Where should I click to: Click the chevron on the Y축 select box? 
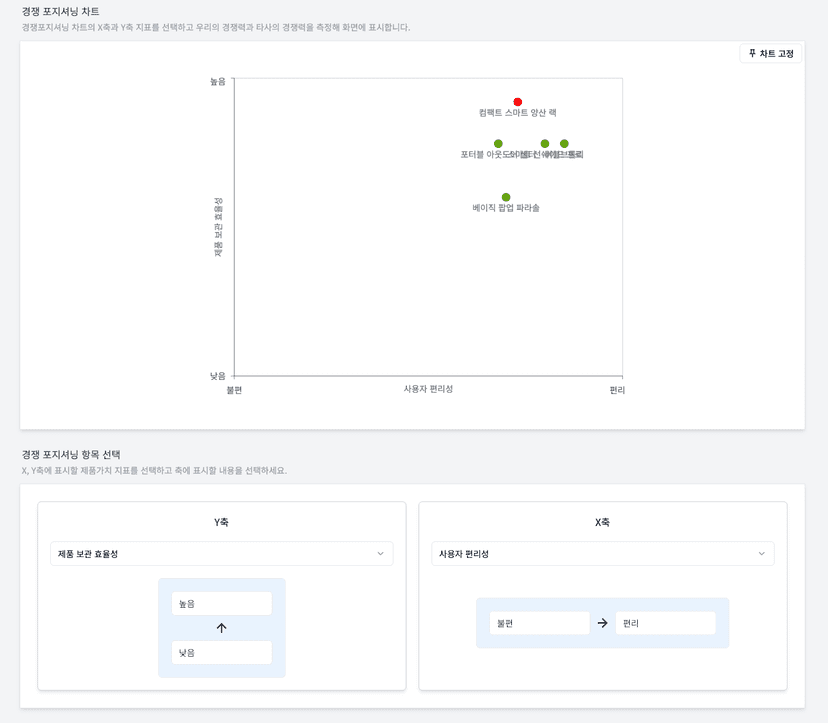pyautogui.click(x=380, y=554)
